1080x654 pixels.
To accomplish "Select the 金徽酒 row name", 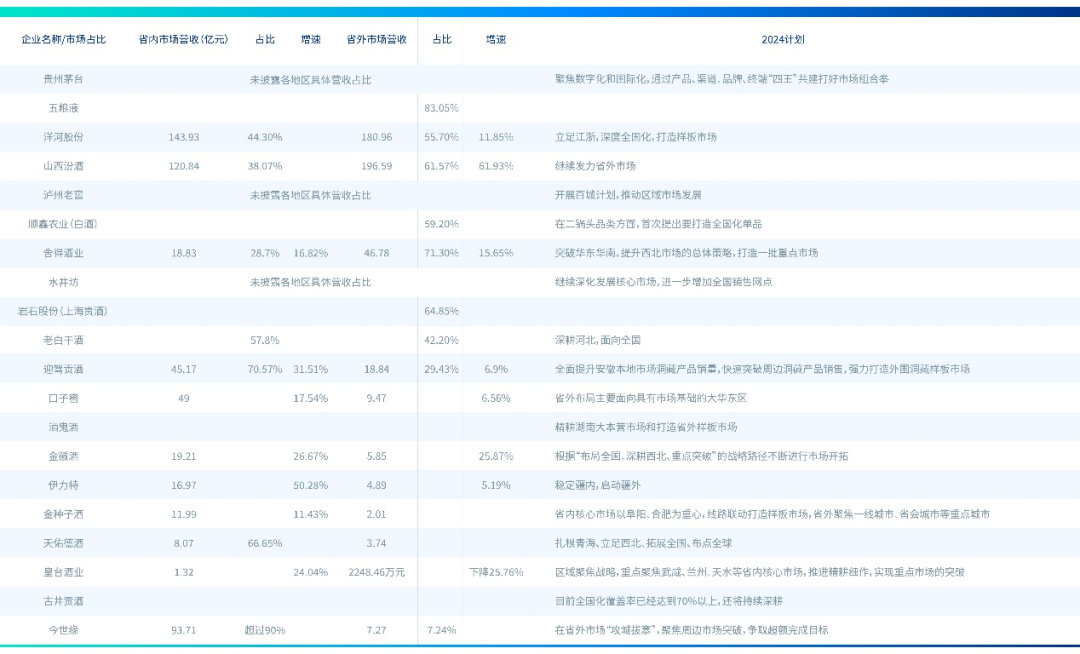I will point(63,456).
